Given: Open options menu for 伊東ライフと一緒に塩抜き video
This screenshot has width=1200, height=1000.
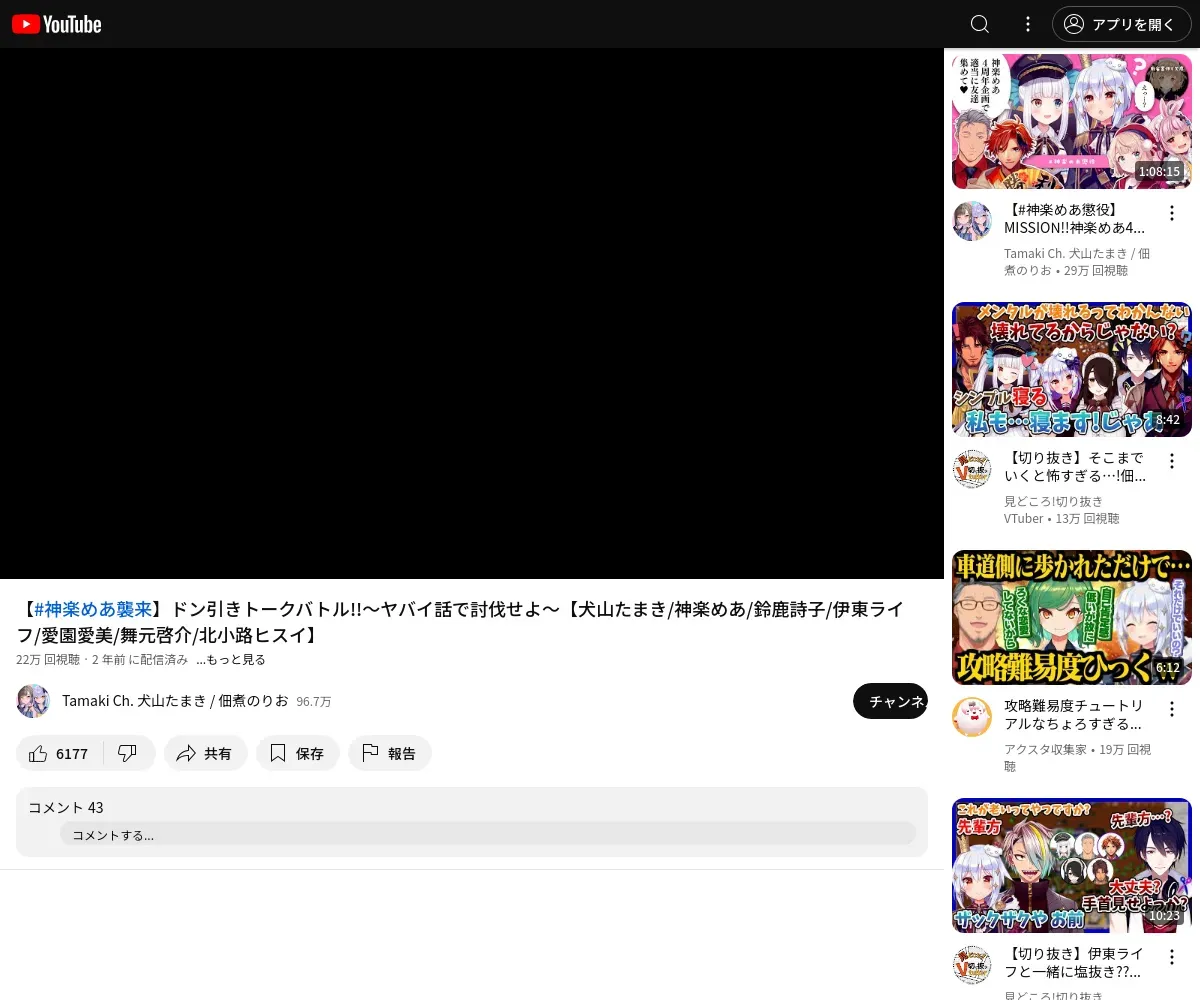Looking at the screenshot, I should [1172, 957].
